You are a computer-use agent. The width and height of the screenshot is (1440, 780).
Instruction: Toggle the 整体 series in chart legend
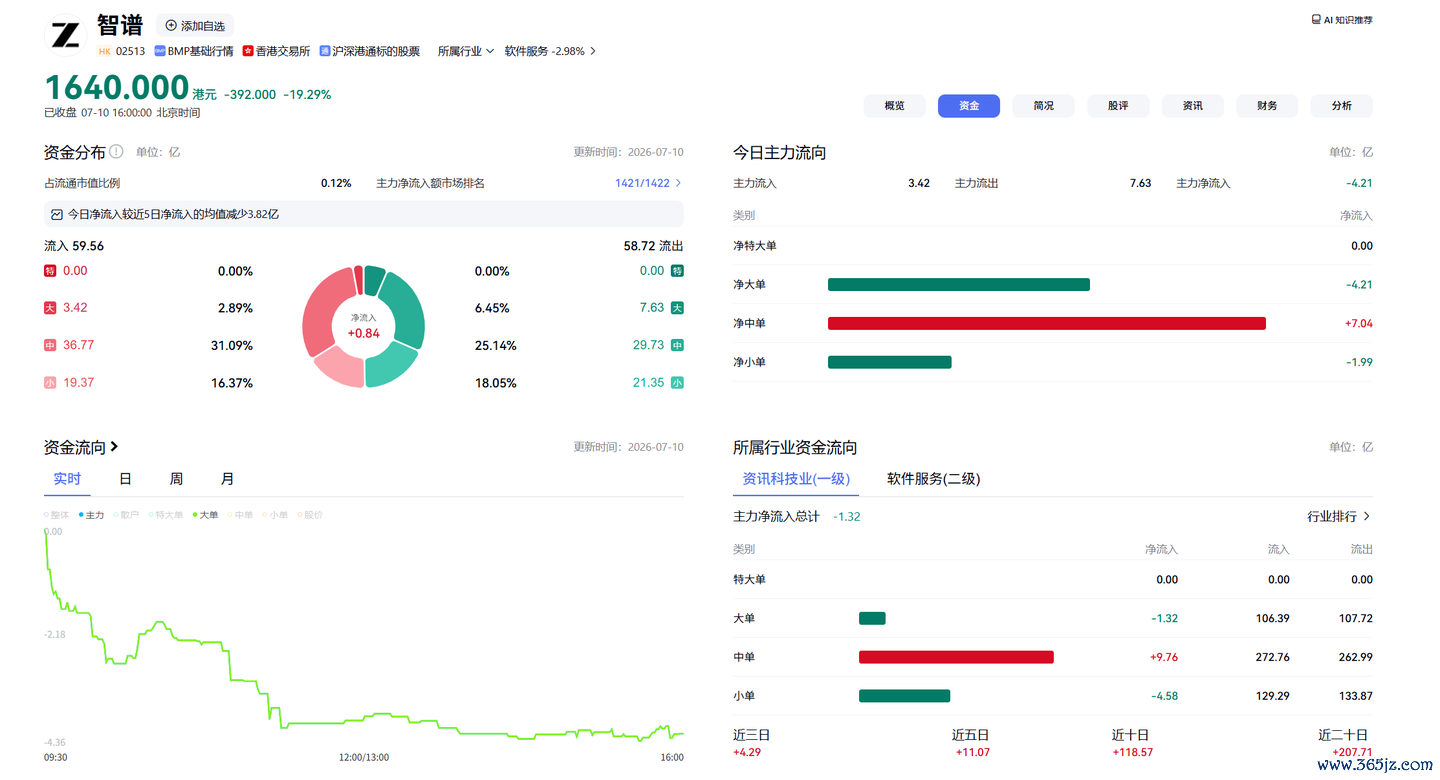tap(57, 515)
